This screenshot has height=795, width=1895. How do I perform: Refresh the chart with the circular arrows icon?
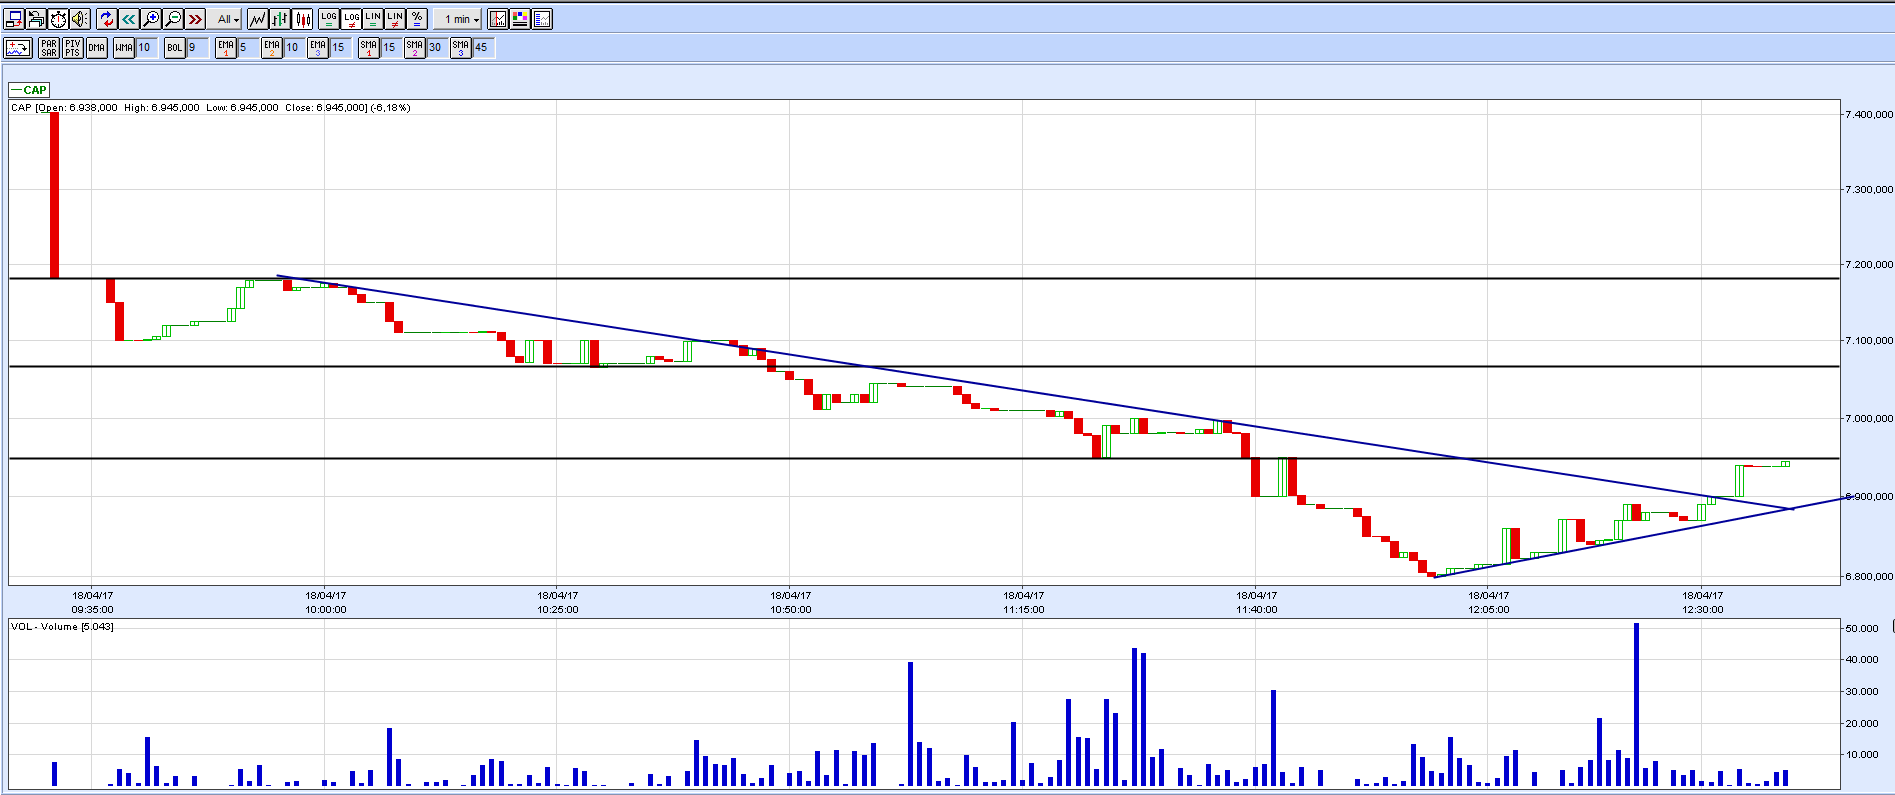[107, 19]
